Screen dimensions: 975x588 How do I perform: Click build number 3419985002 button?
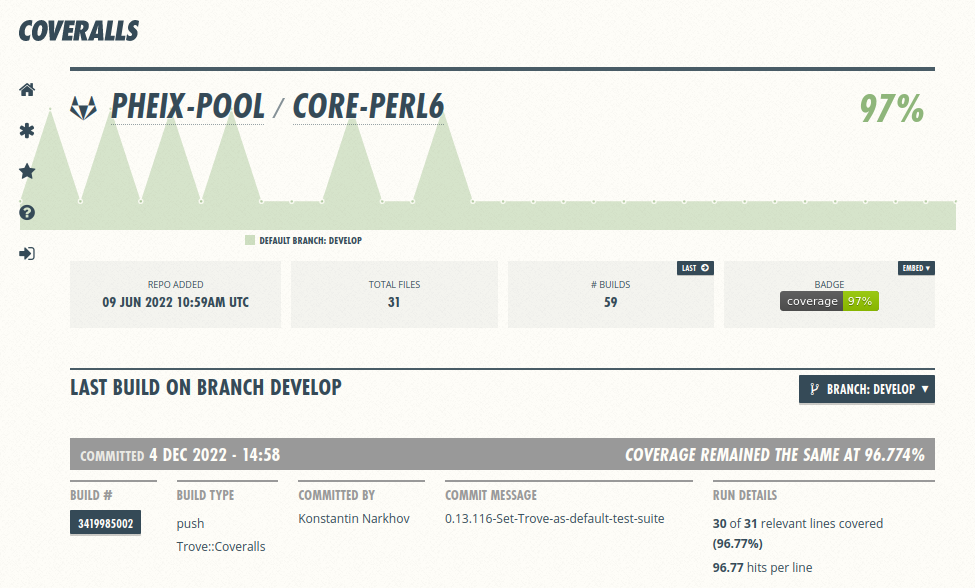pos(106,522)
